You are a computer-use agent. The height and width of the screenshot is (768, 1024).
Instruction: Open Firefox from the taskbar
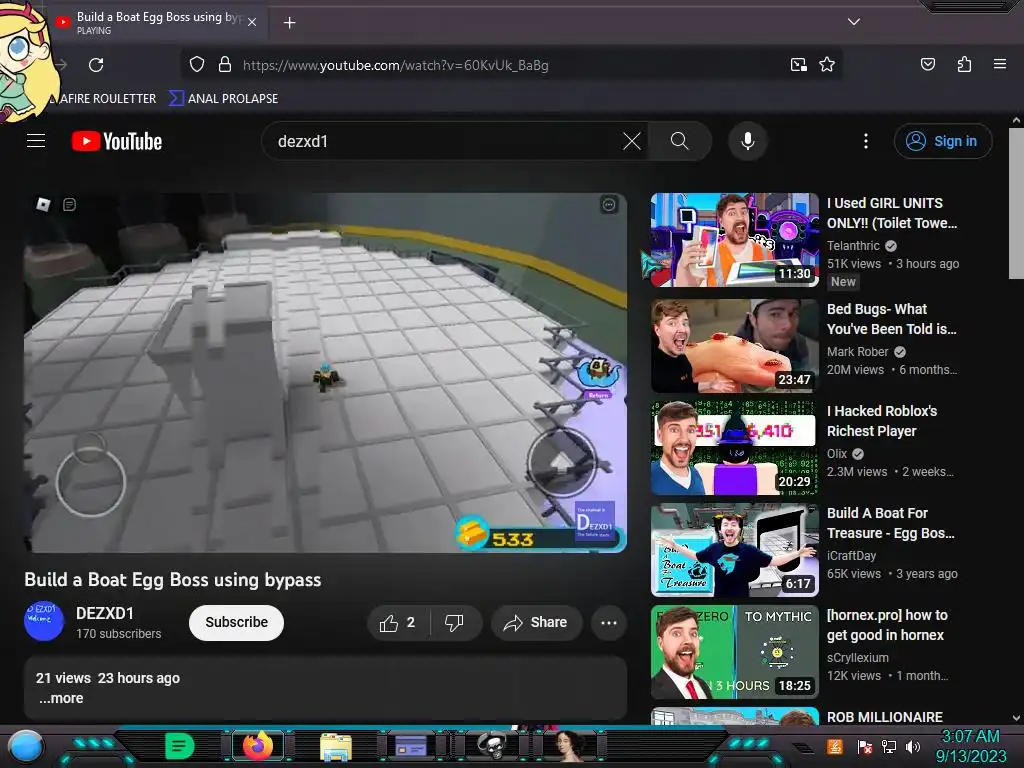click(257, 746)
